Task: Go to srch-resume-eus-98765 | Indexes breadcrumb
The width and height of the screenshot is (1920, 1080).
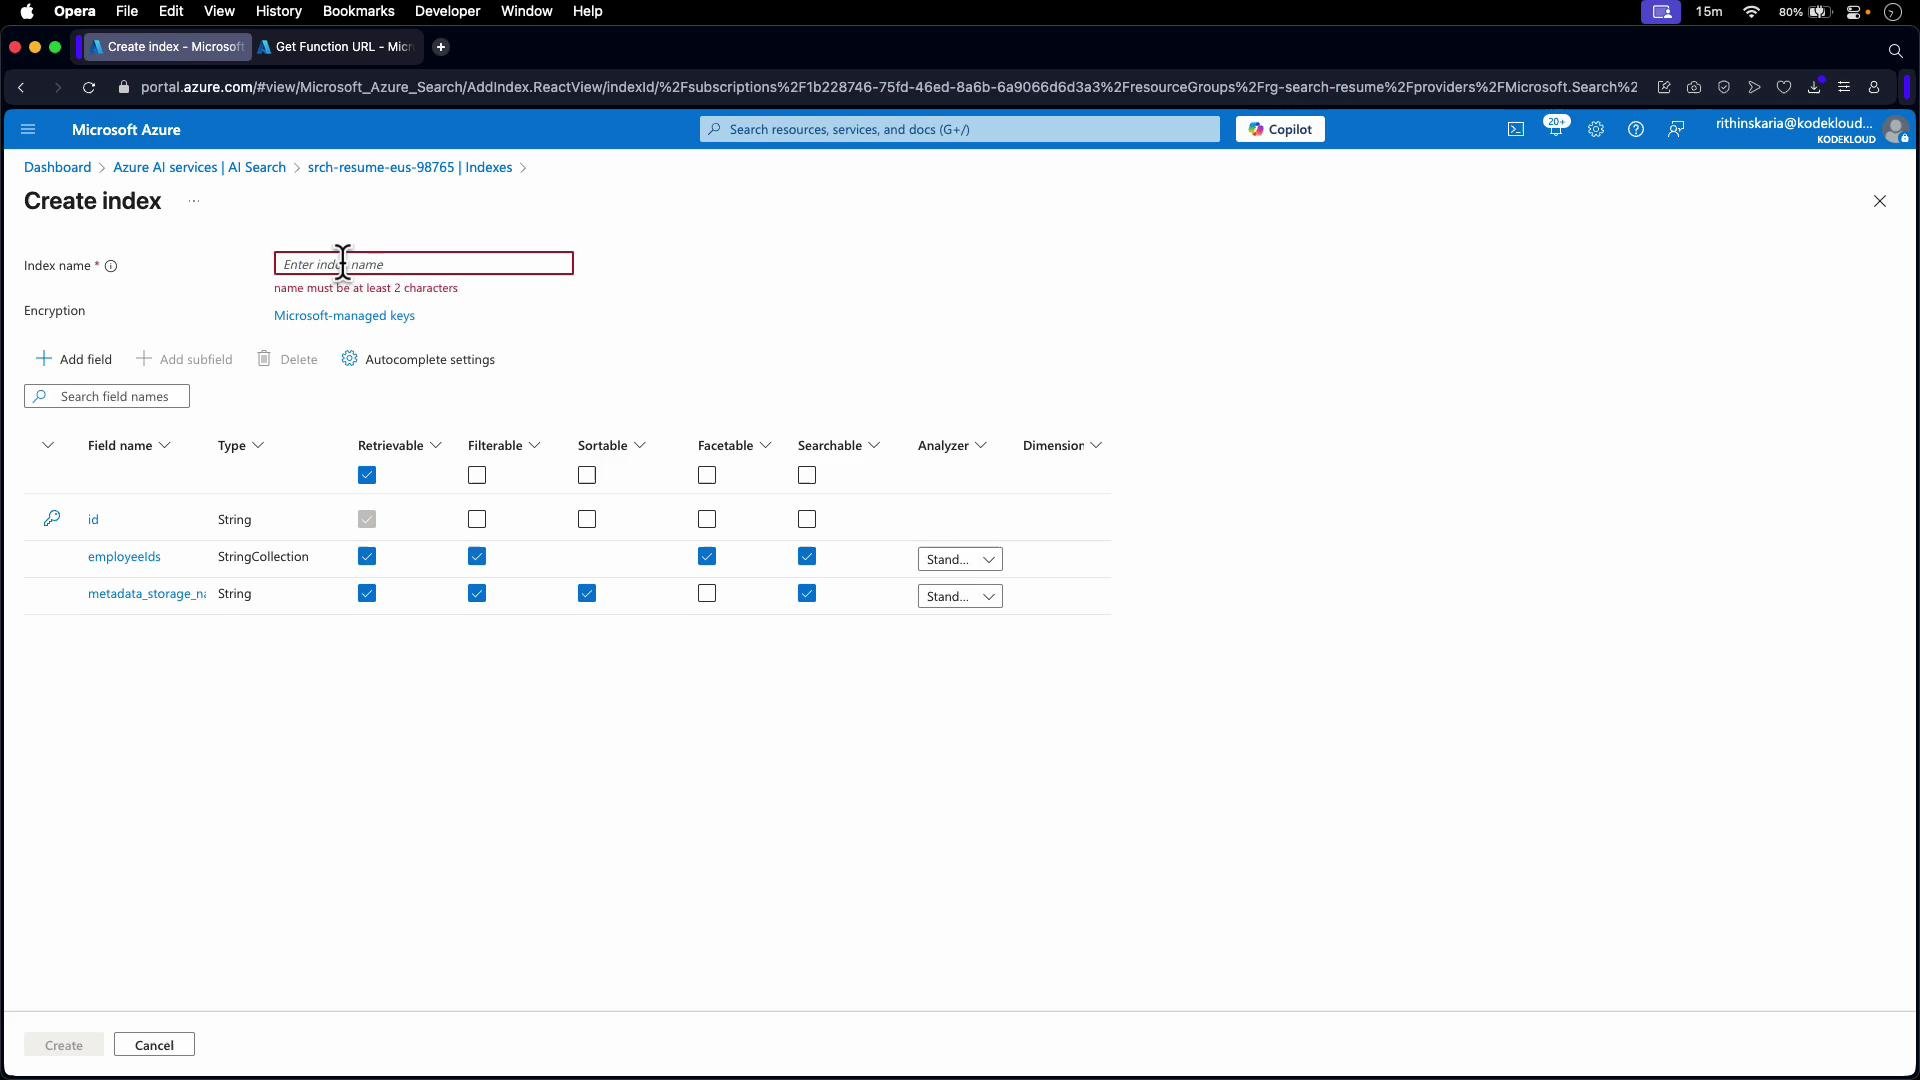Action: (410, 167)
